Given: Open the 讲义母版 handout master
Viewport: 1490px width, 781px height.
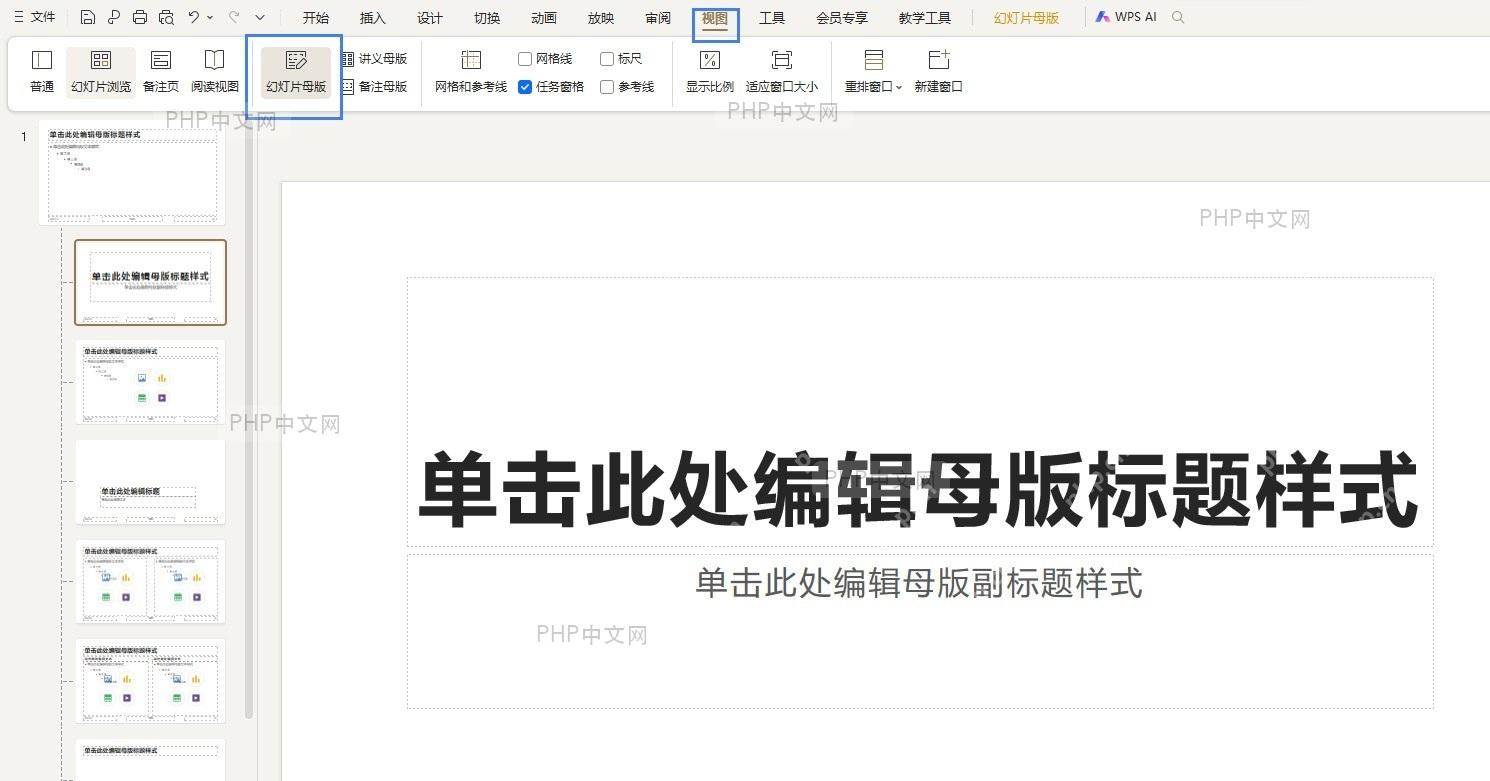Looking at the screenshot, I should 375,59.
